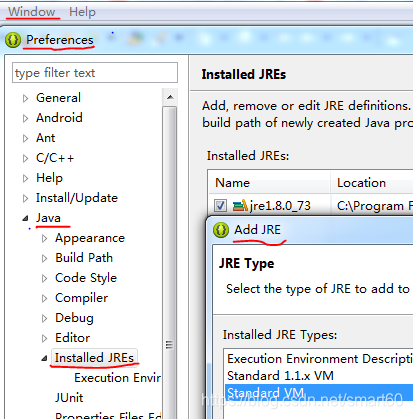Select Standard VM JRE type
The width and height of the screenshot is (413, 419).
pyautogui.click(x=319, y=393)
